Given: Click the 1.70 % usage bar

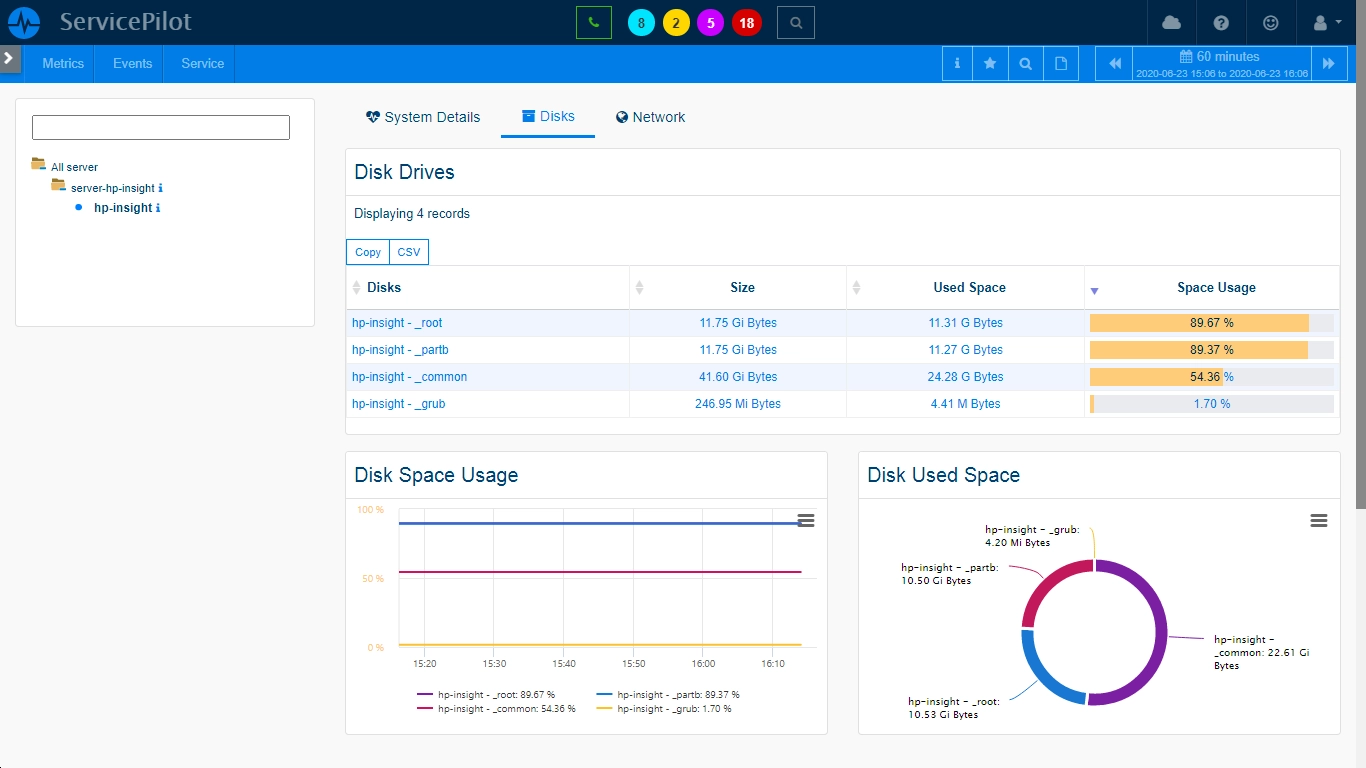Looking at the screenshot, I should click(x=1212, y=404).
